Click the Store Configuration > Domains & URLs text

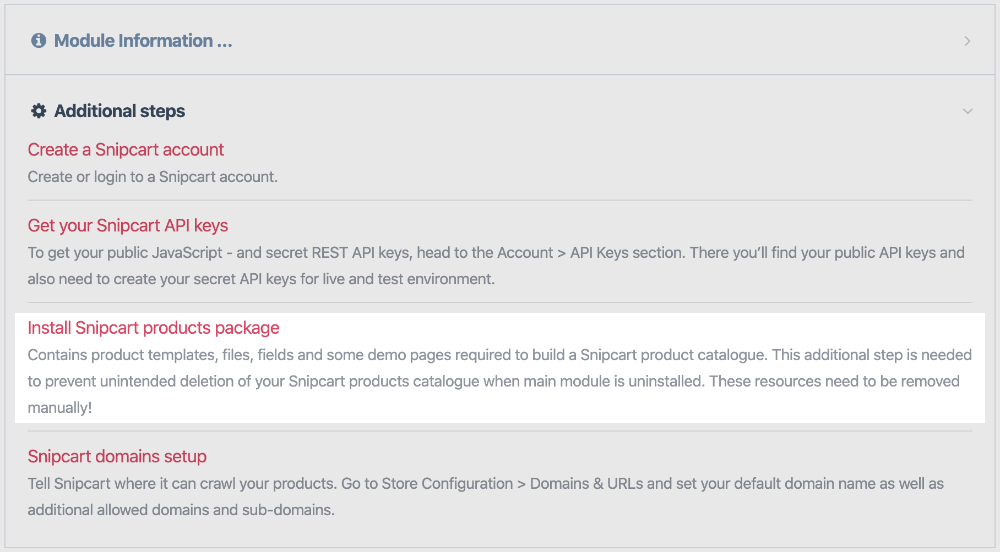tap(512, 484)
